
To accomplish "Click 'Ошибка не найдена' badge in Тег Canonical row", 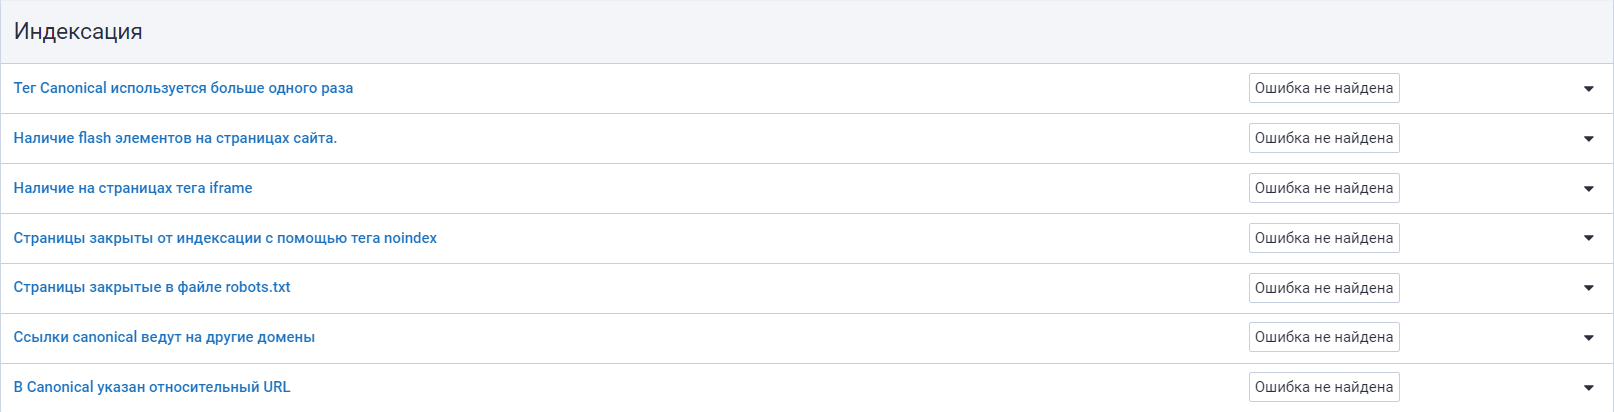I will (1323, 88).
